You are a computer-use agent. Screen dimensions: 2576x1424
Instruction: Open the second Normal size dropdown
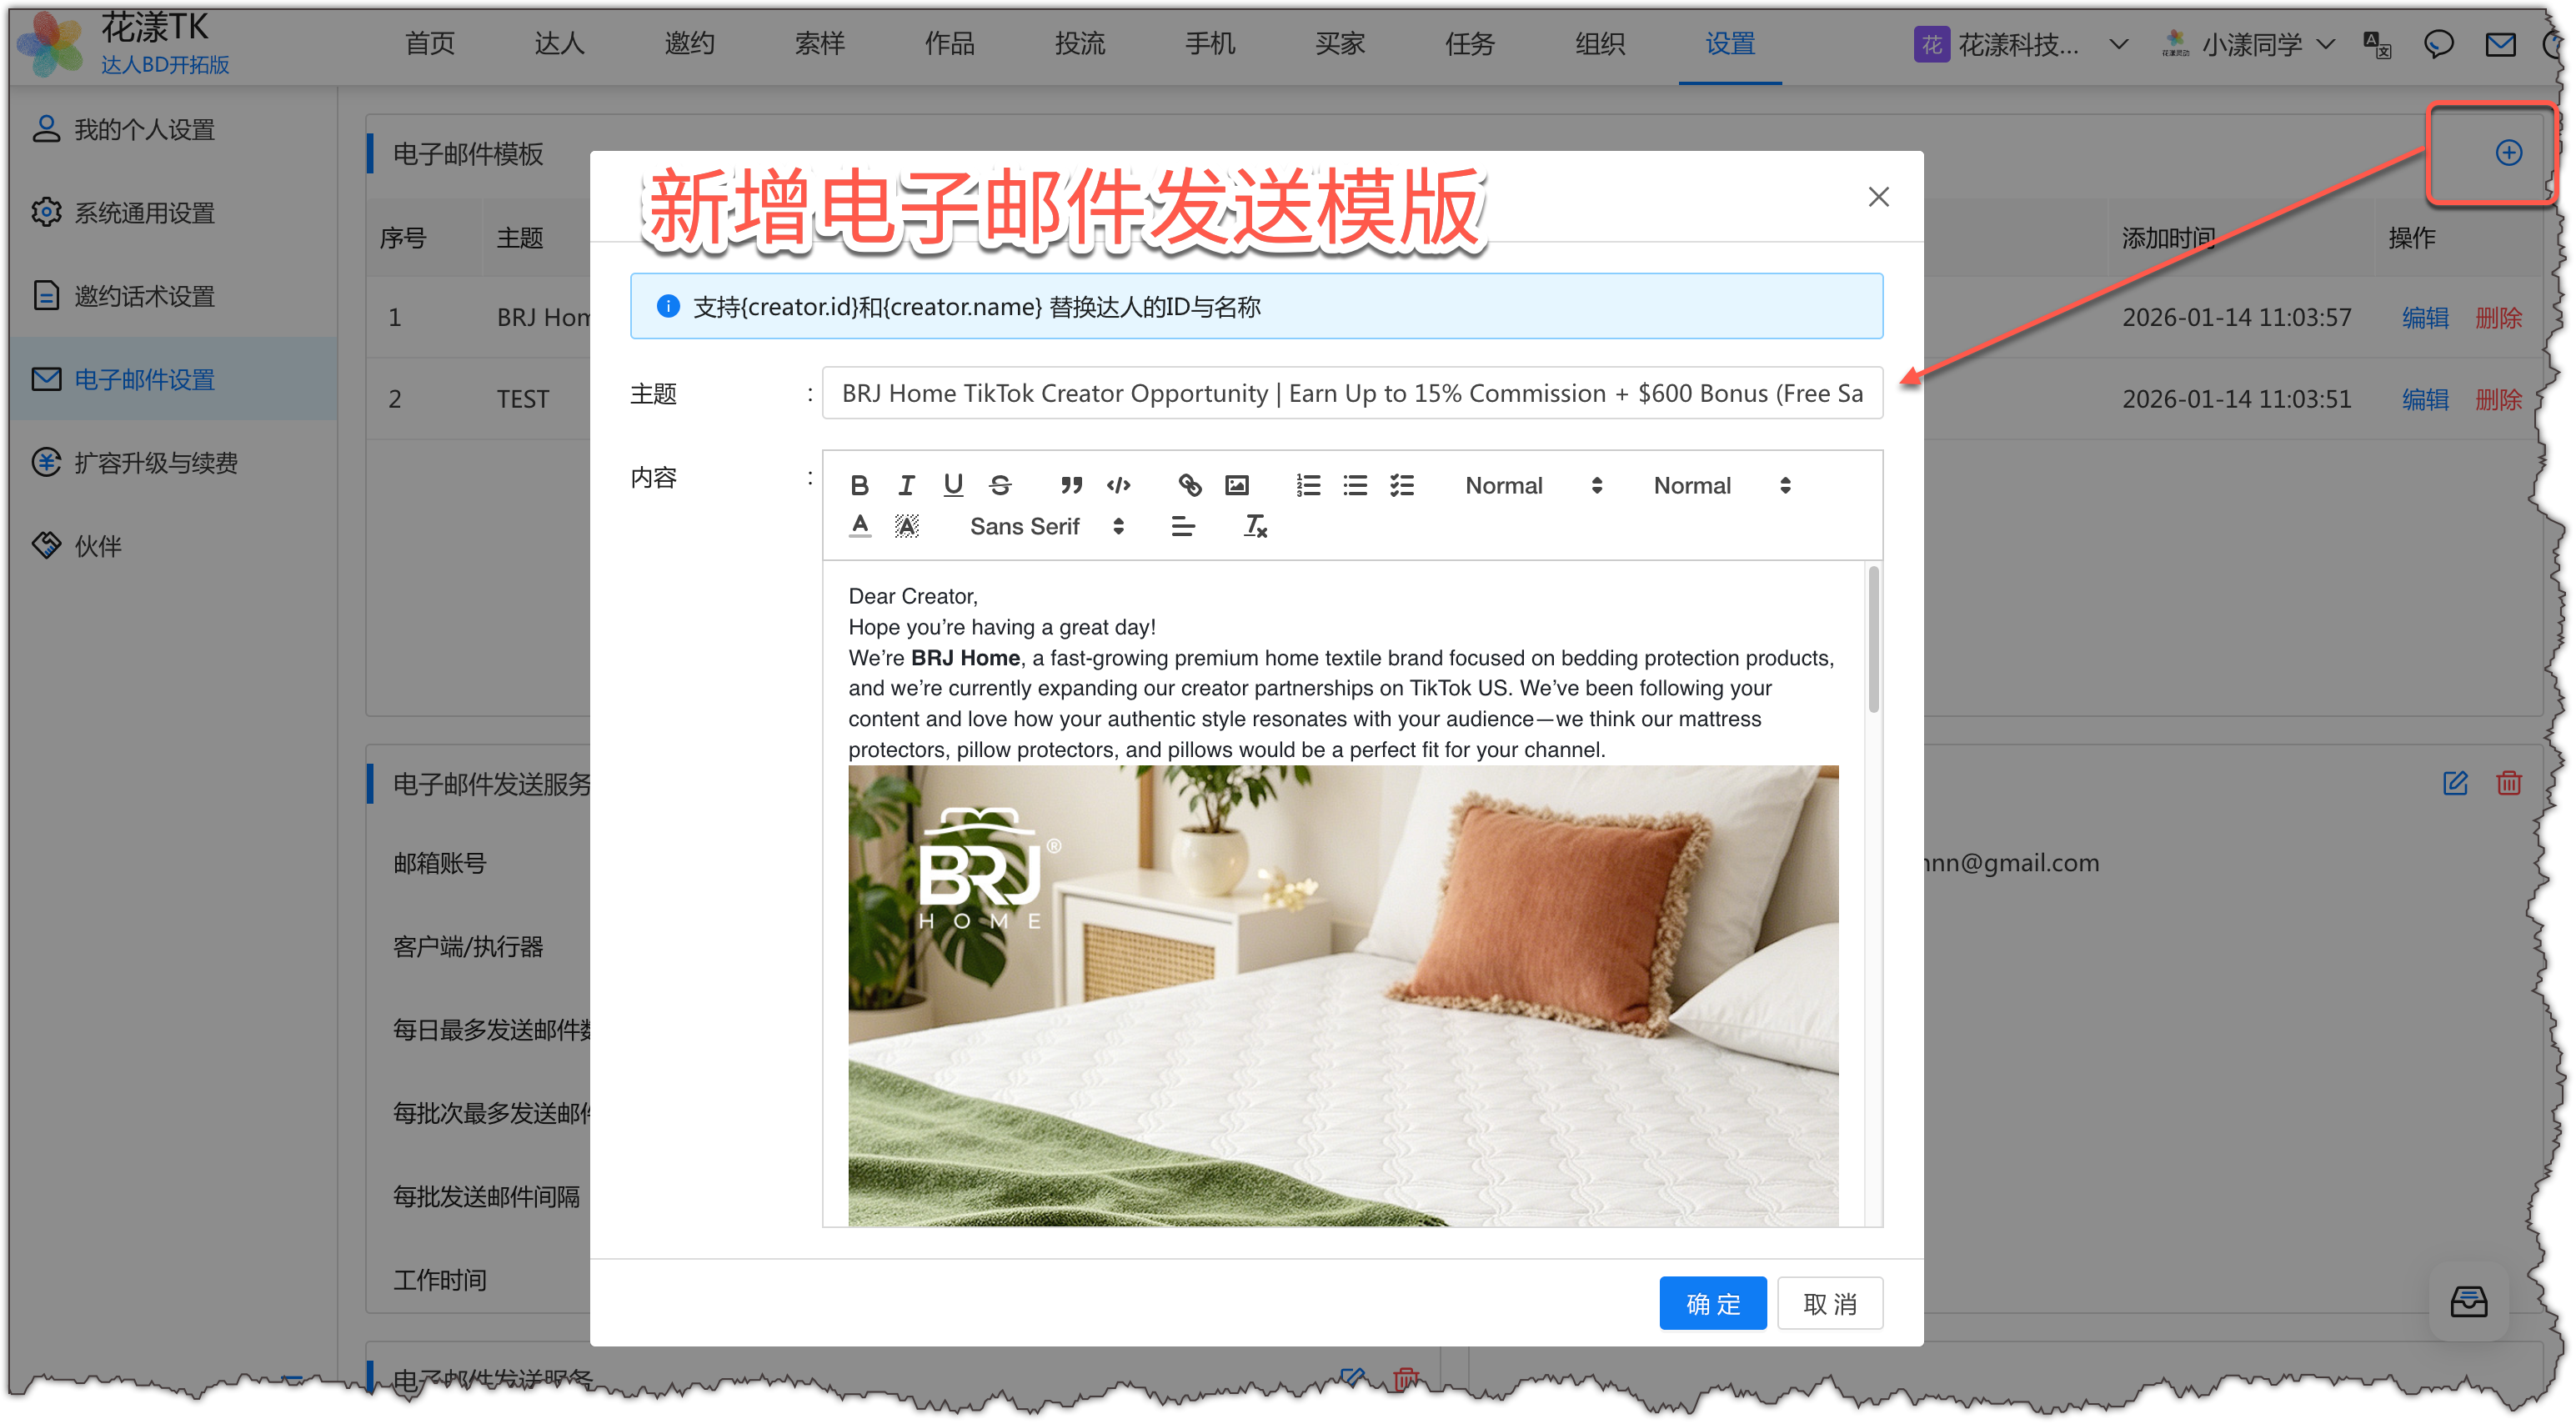point(1721,486)
